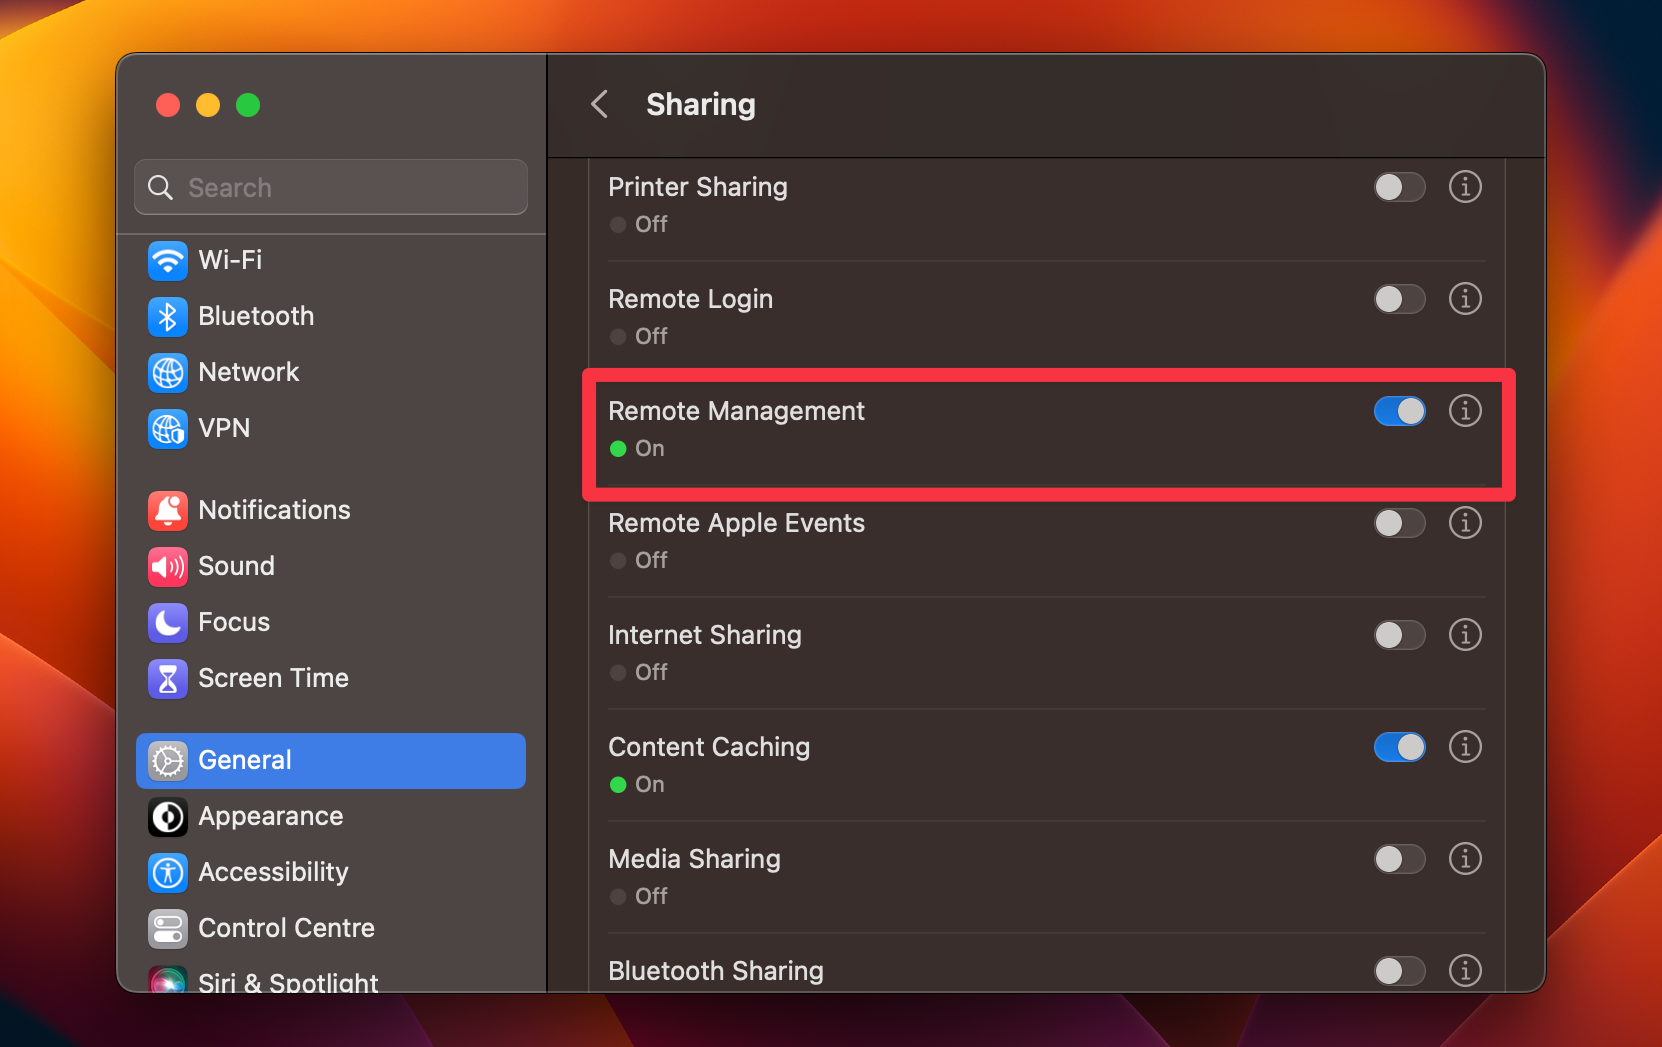1662x1047 pixels.
Task: Click inside the Search field
Action: [330, 187]
